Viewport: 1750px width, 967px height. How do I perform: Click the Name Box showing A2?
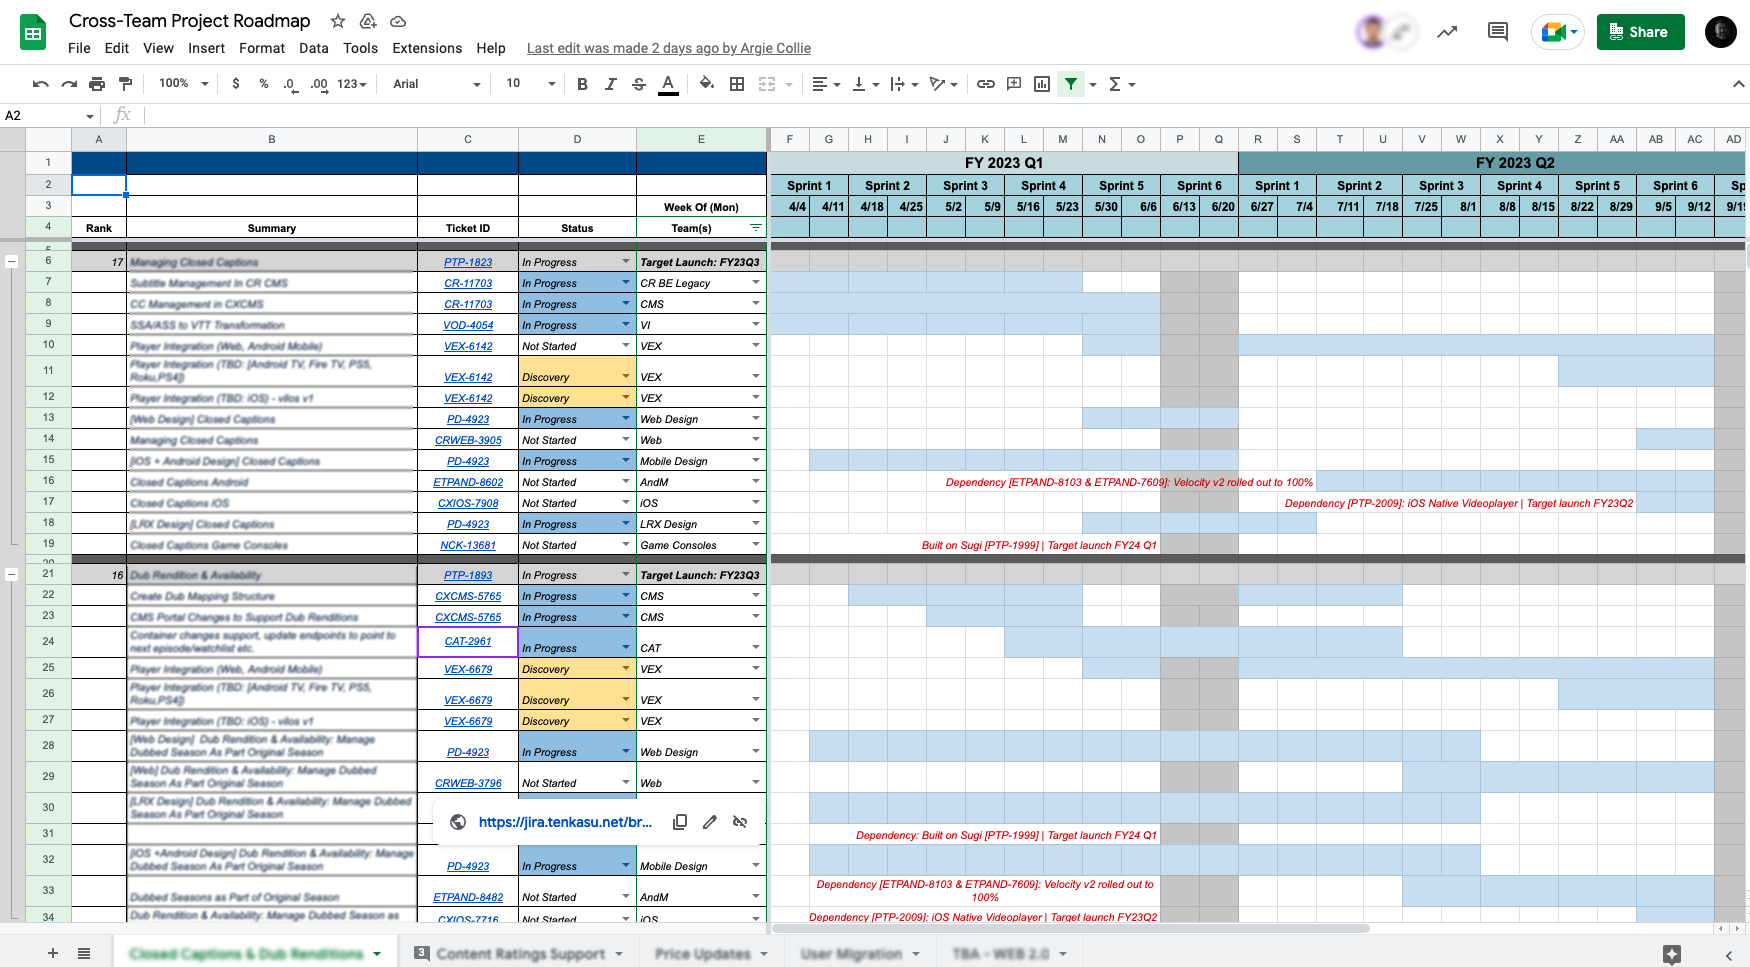(x=48, y=116)
